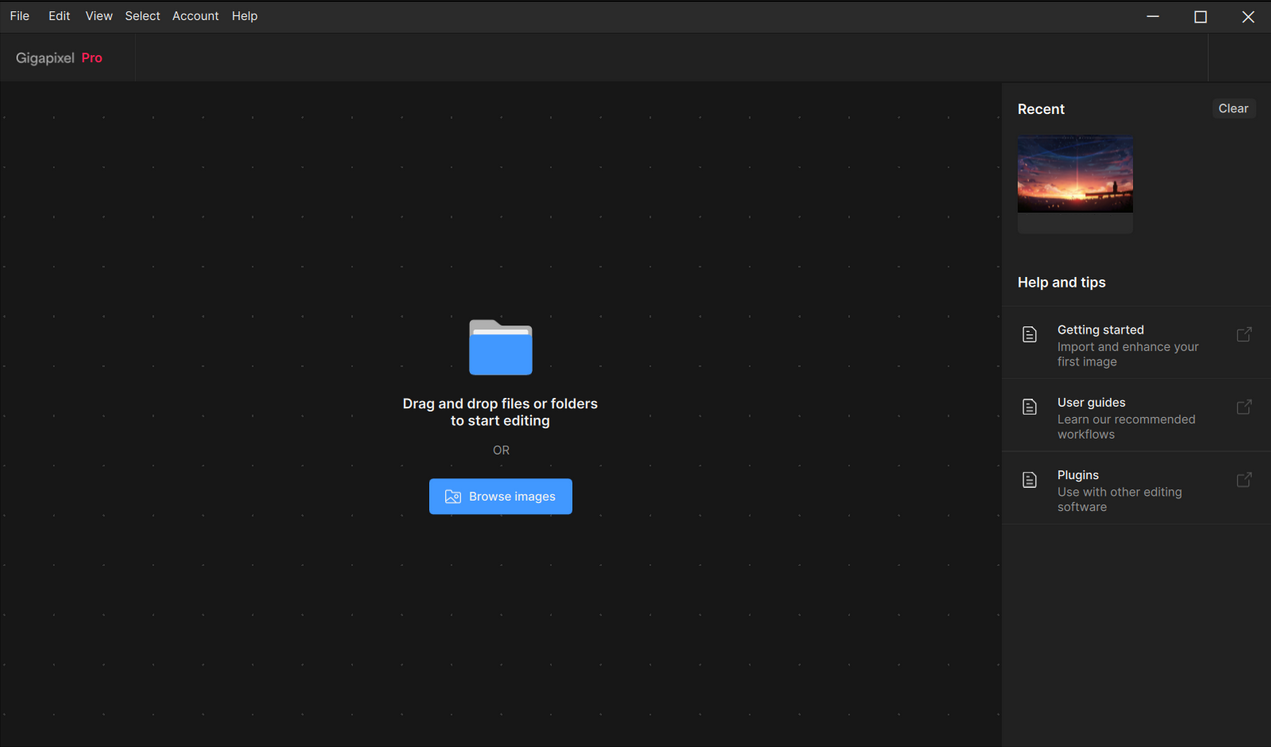Screen dimensions: 1271x747
Task: Click the image icon inside Browse images
Action: pos(453,496)
